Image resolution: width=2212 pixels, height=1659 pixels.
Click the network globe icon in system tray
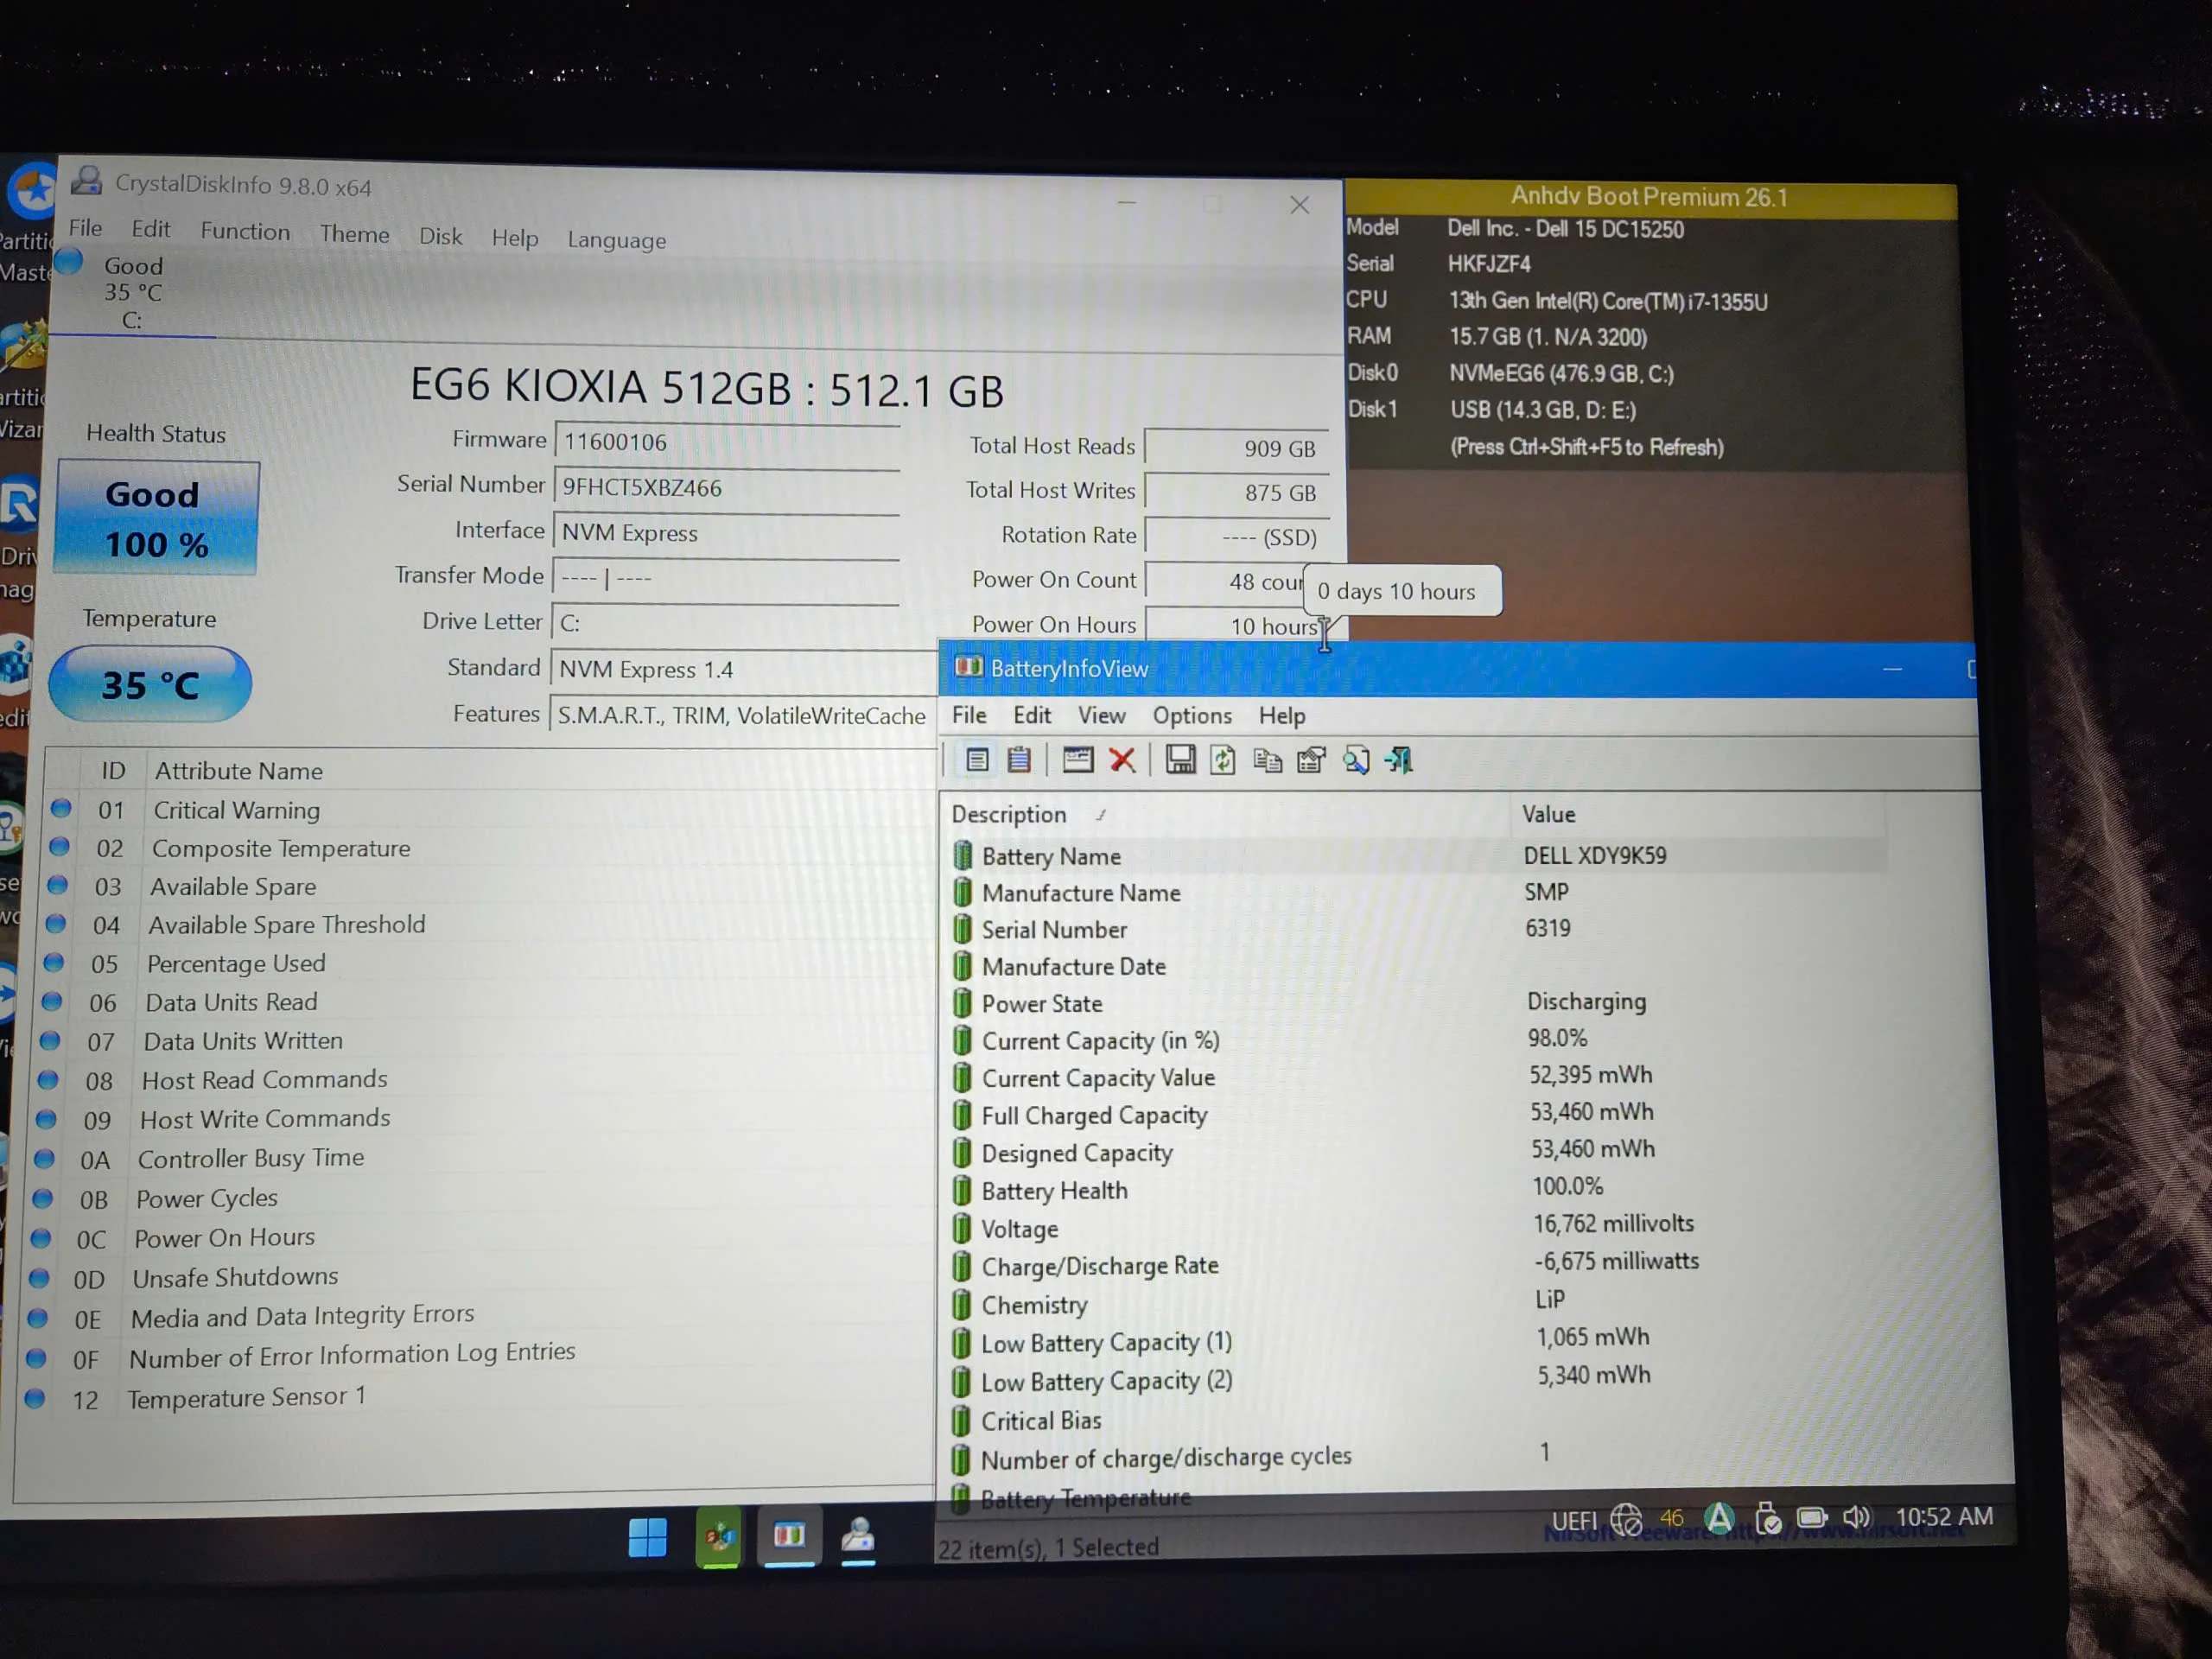[1626, 1520]
